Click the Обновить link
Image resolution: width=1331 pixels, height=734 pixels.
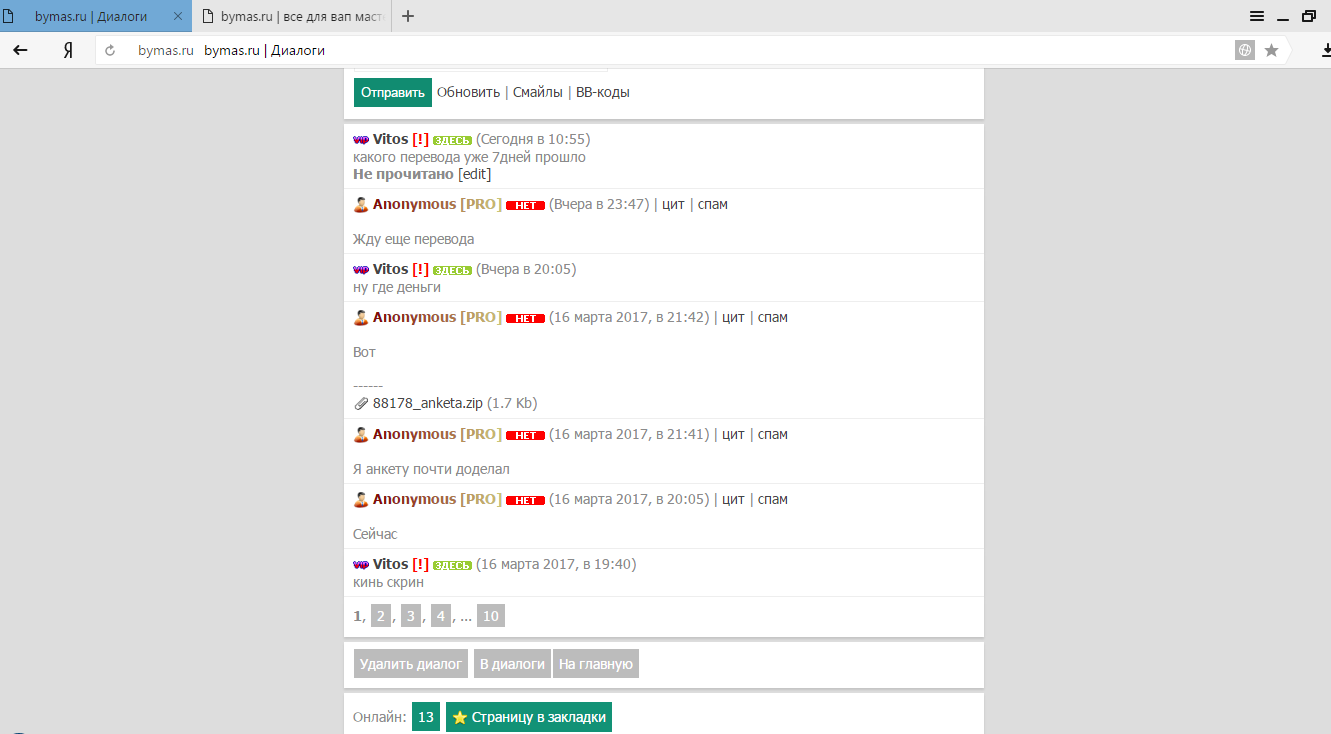click(468, 92)
